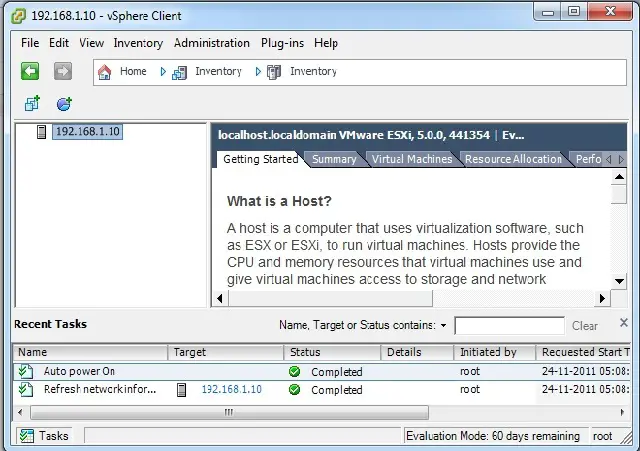Viewport: 640px width, 451px height.
Task: Switch to the Resource Allocation tab
Action: 513,159
